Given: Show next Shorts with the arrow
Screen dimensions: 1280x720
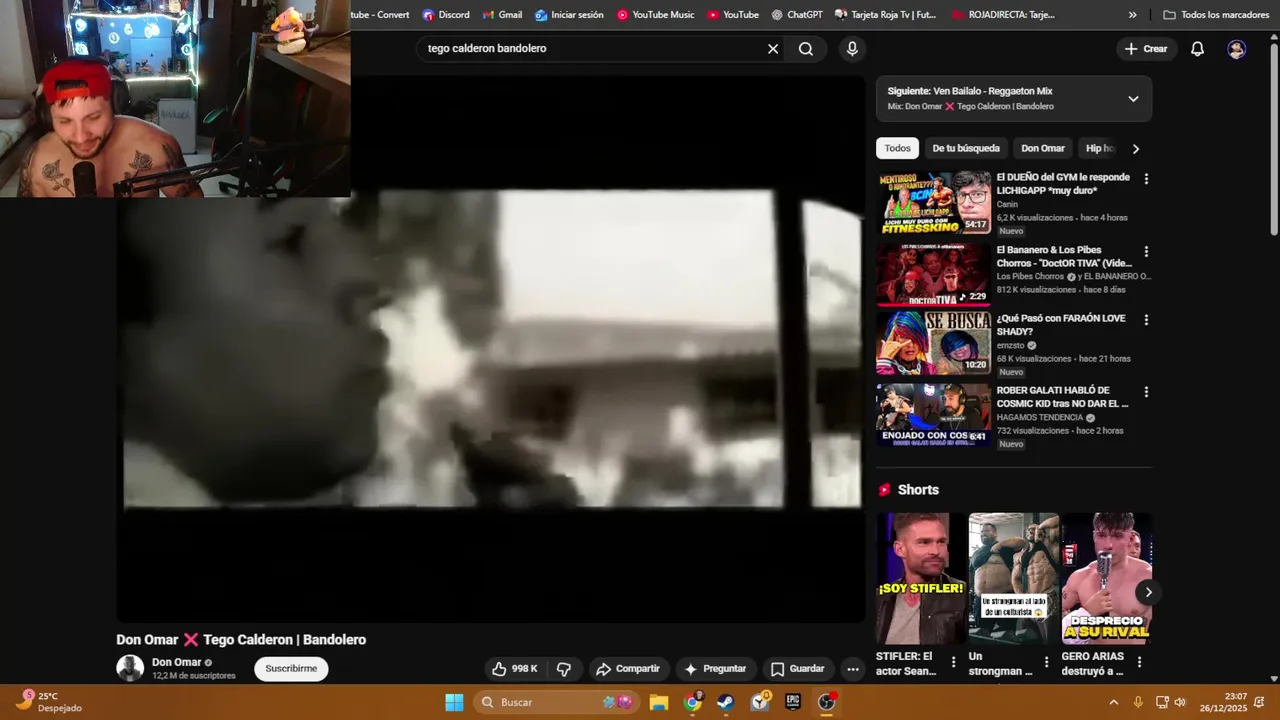Looking at the screenshot, I should coord(1148,592).
